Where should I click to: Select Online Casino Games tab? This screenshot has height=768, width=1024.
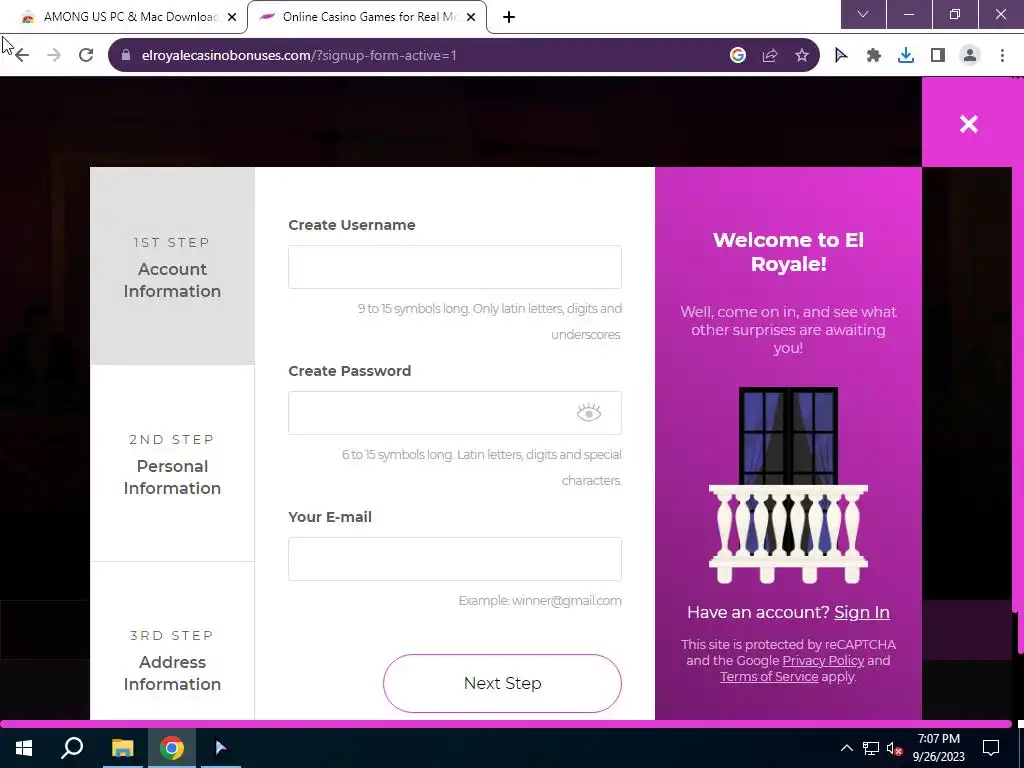(366, 17)
